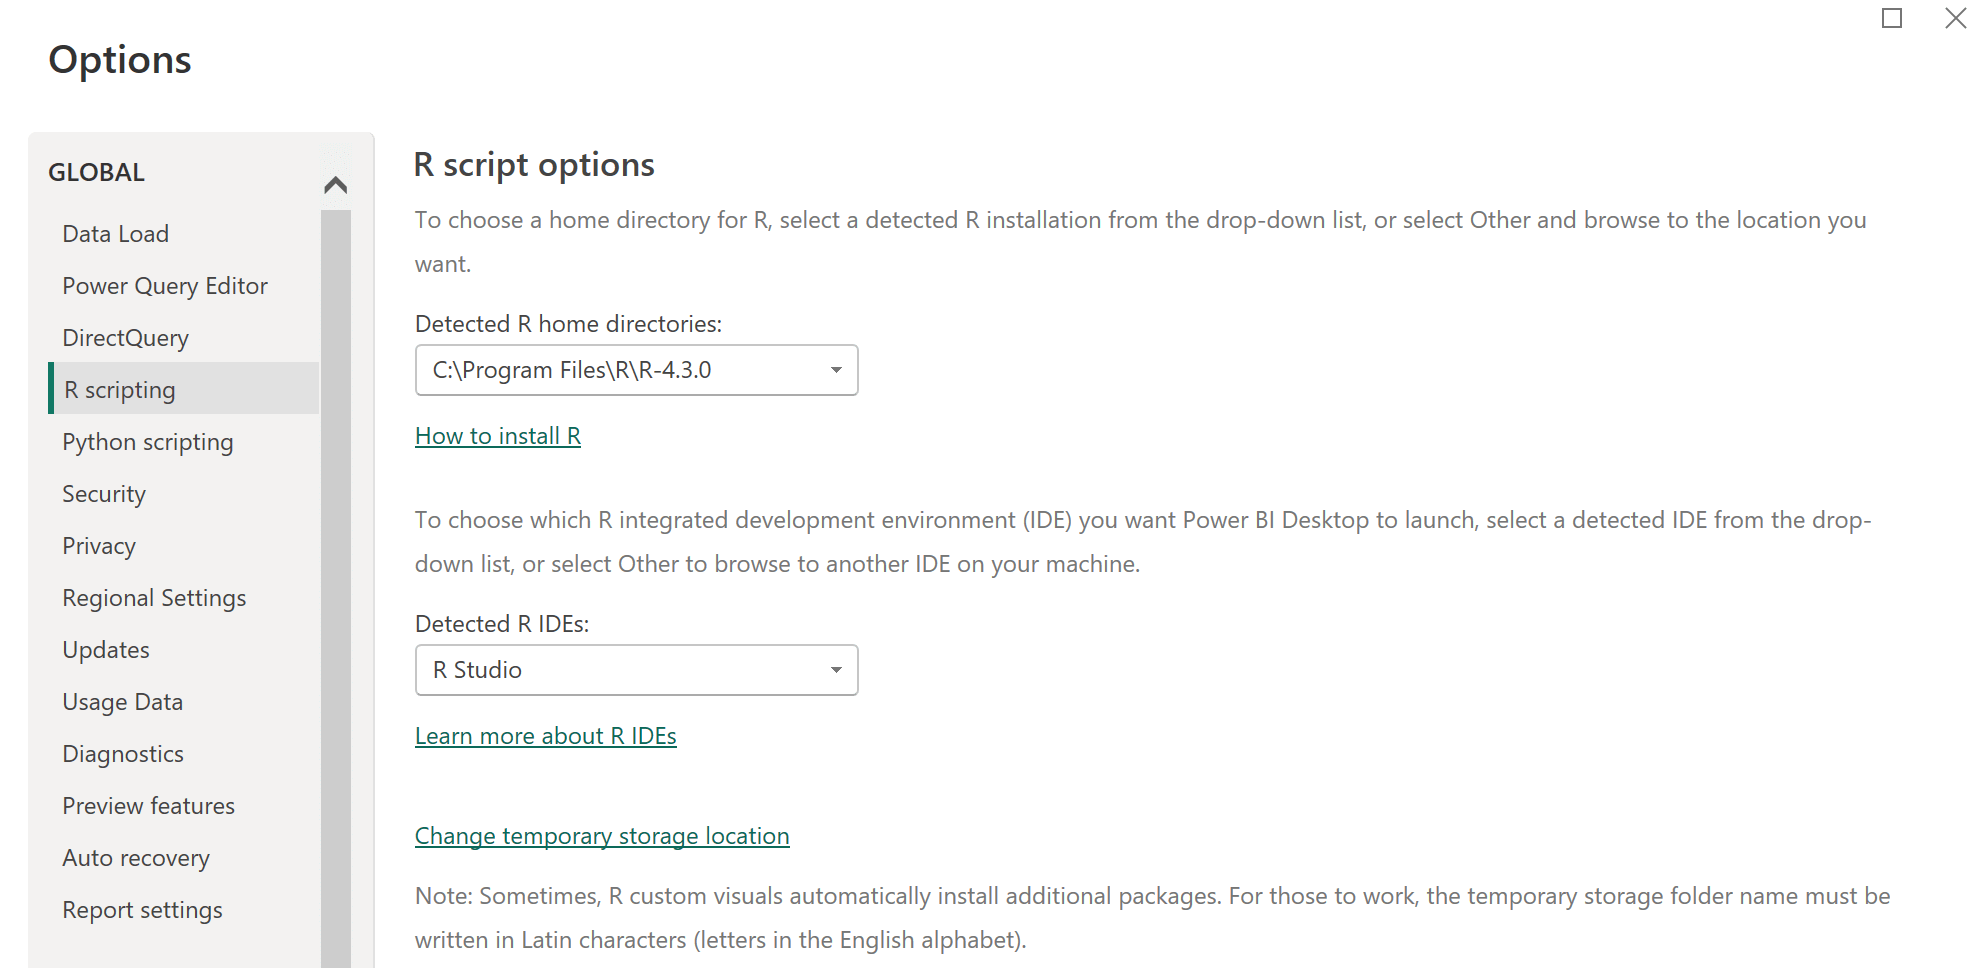Viewport: 1978px width, 968px height.
Task: Select Preview features in the sidebar
Action: (x=148, y=805)
